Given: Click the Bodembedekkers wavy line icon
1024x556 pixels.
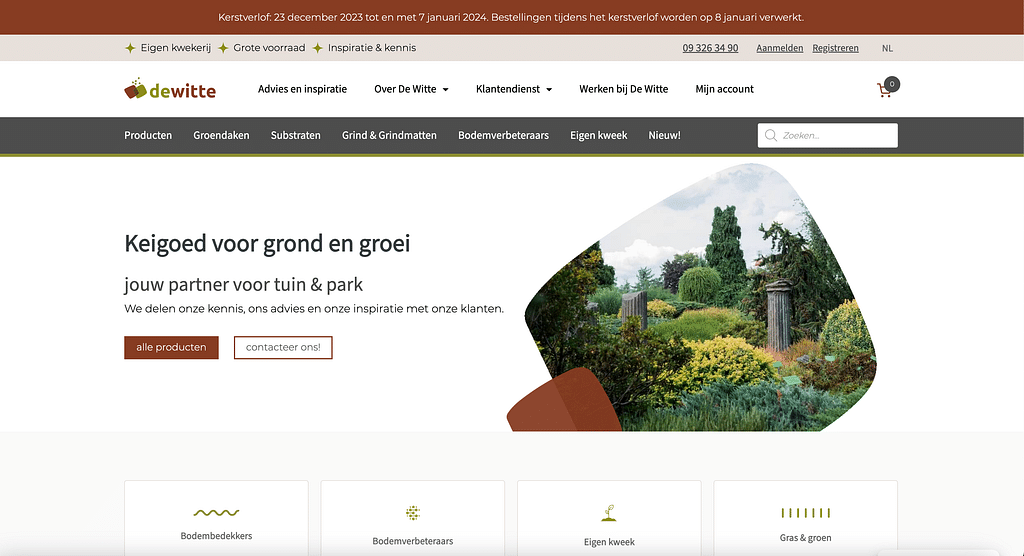Looking at the screenshot, I should coord(216,513).
